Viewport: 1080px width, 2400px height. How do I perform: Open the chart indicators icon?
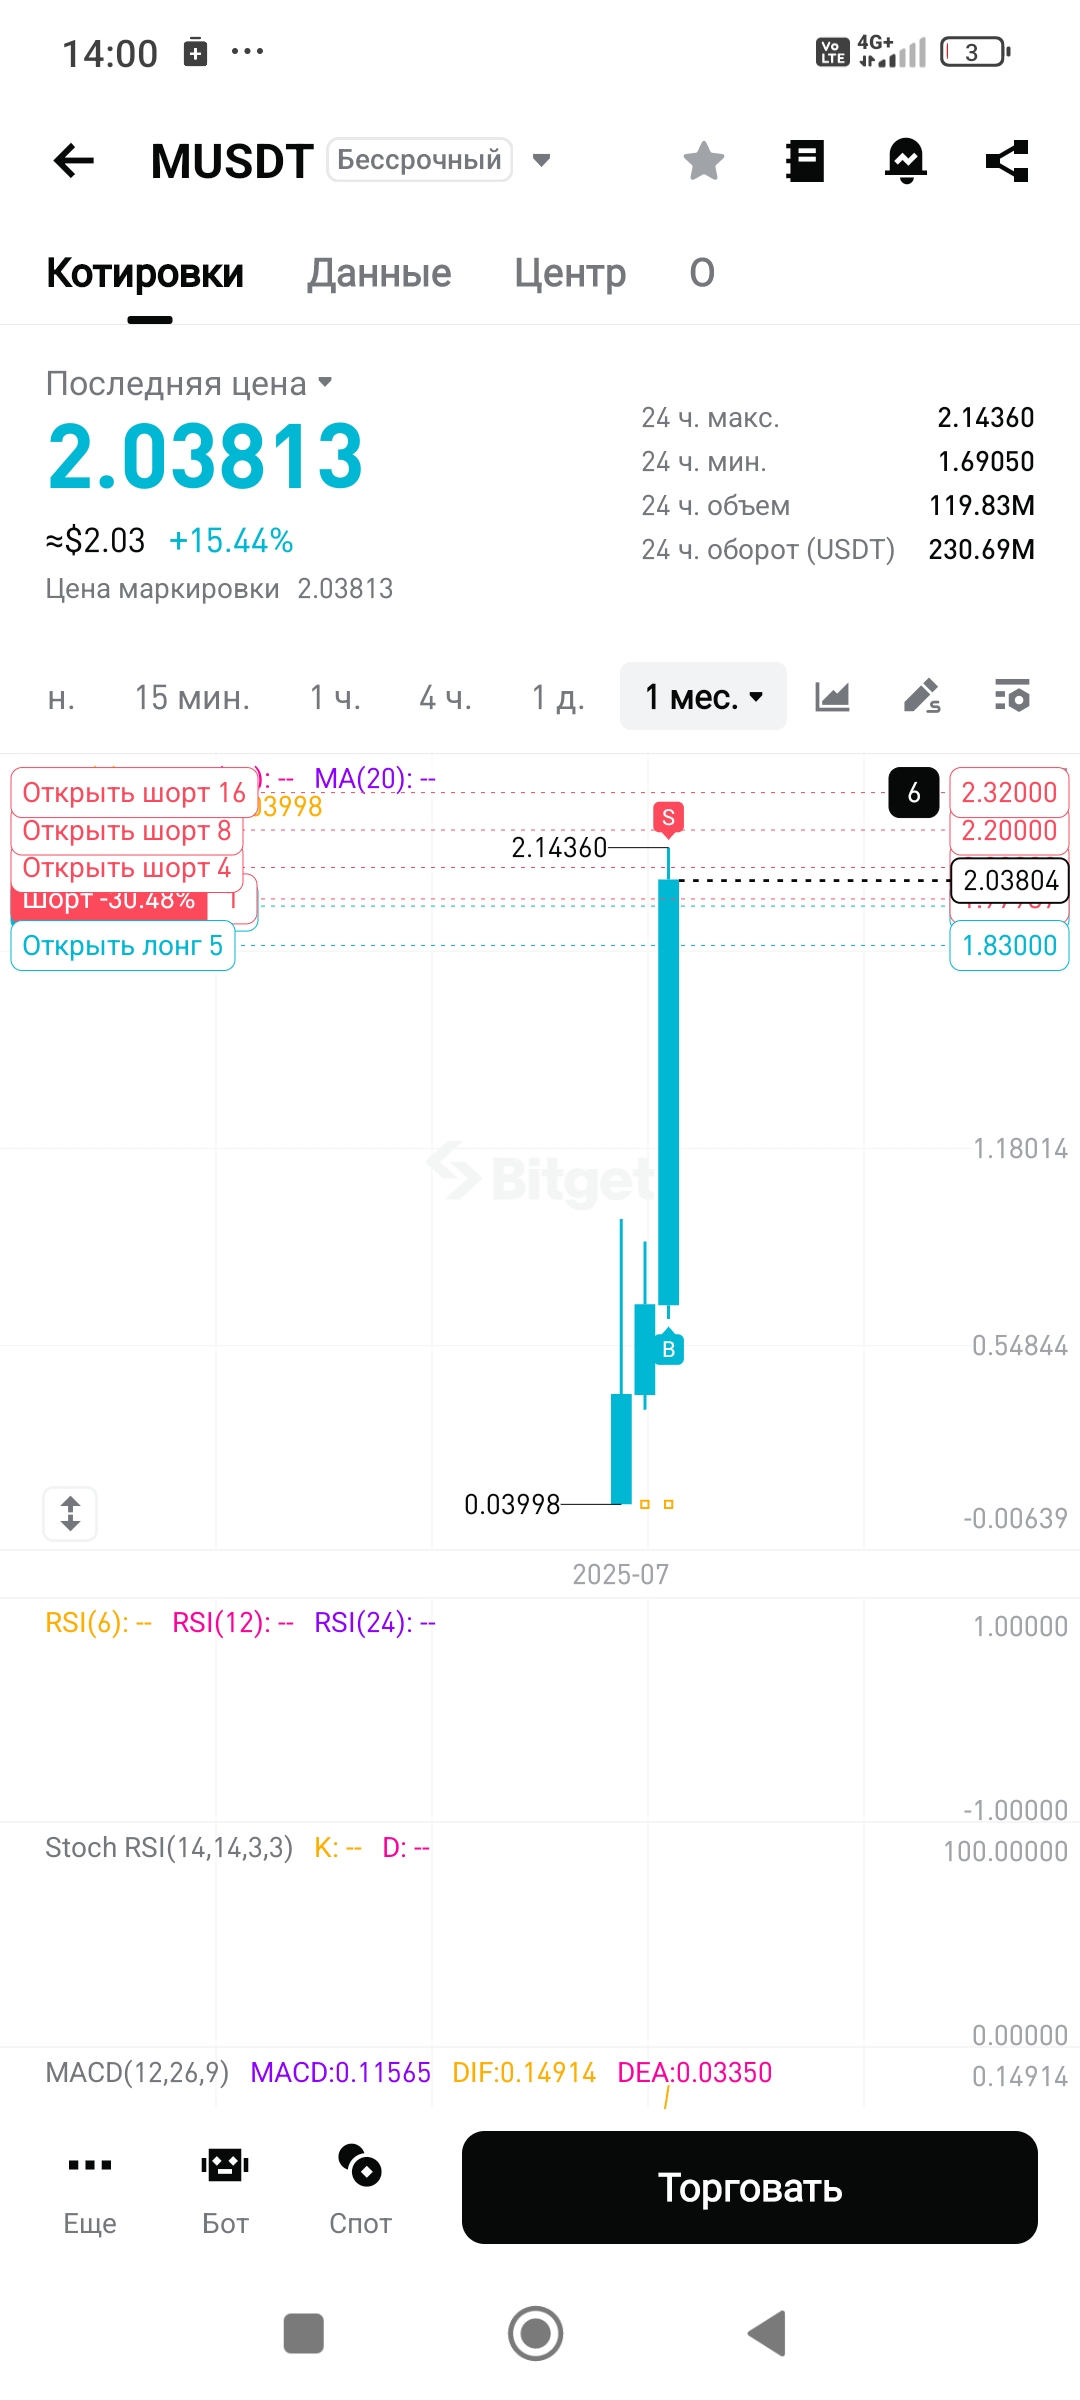coord(832,696)
